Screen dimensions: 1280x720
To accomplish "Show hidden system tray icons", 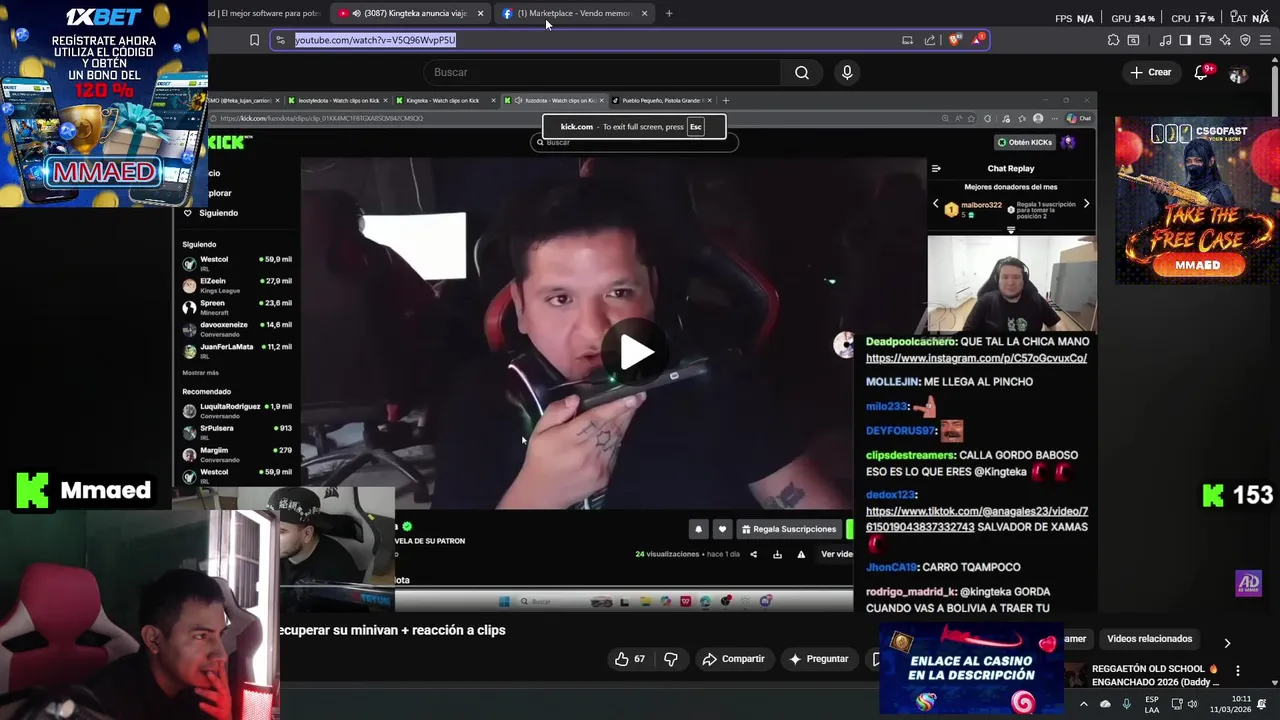I will click(x=1083, y=704).
